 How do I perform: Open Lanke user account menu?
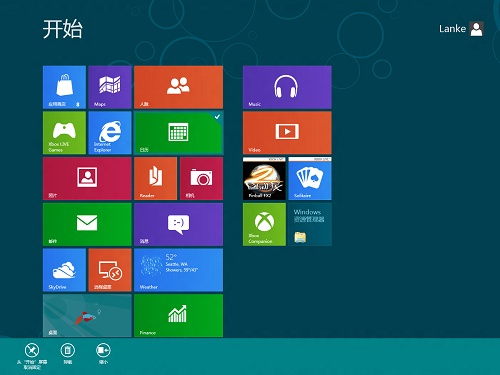pos(461,29)
